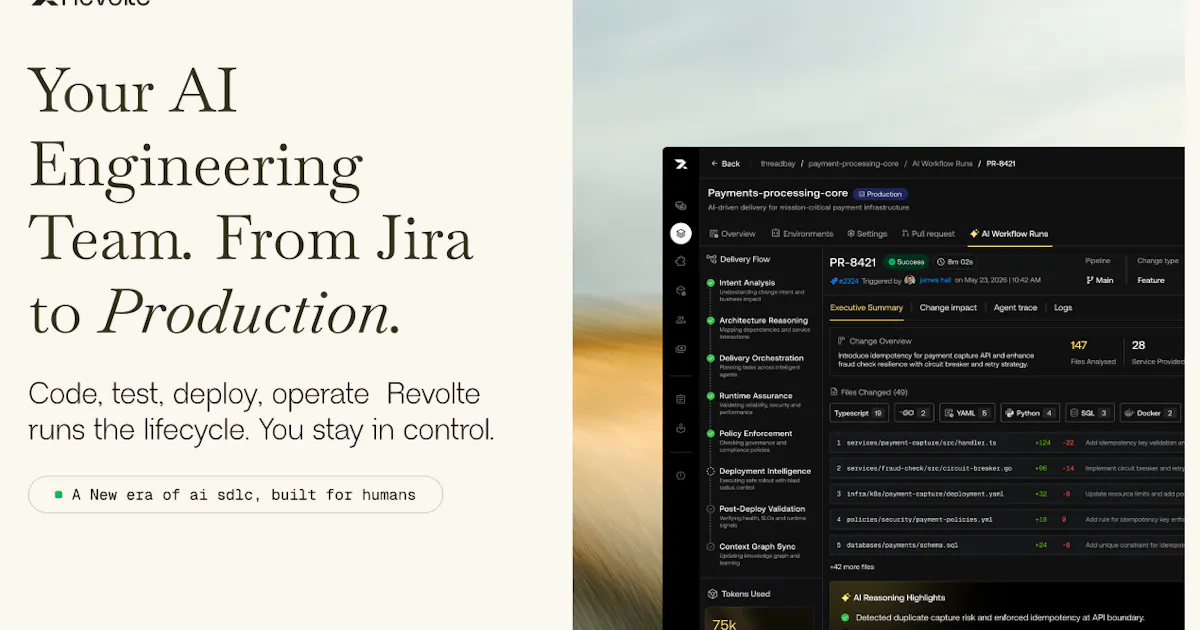The height and width of the screenshot is (630, 1200).
Task: Open the users icon in sidebar
Action: coord(681,320)
